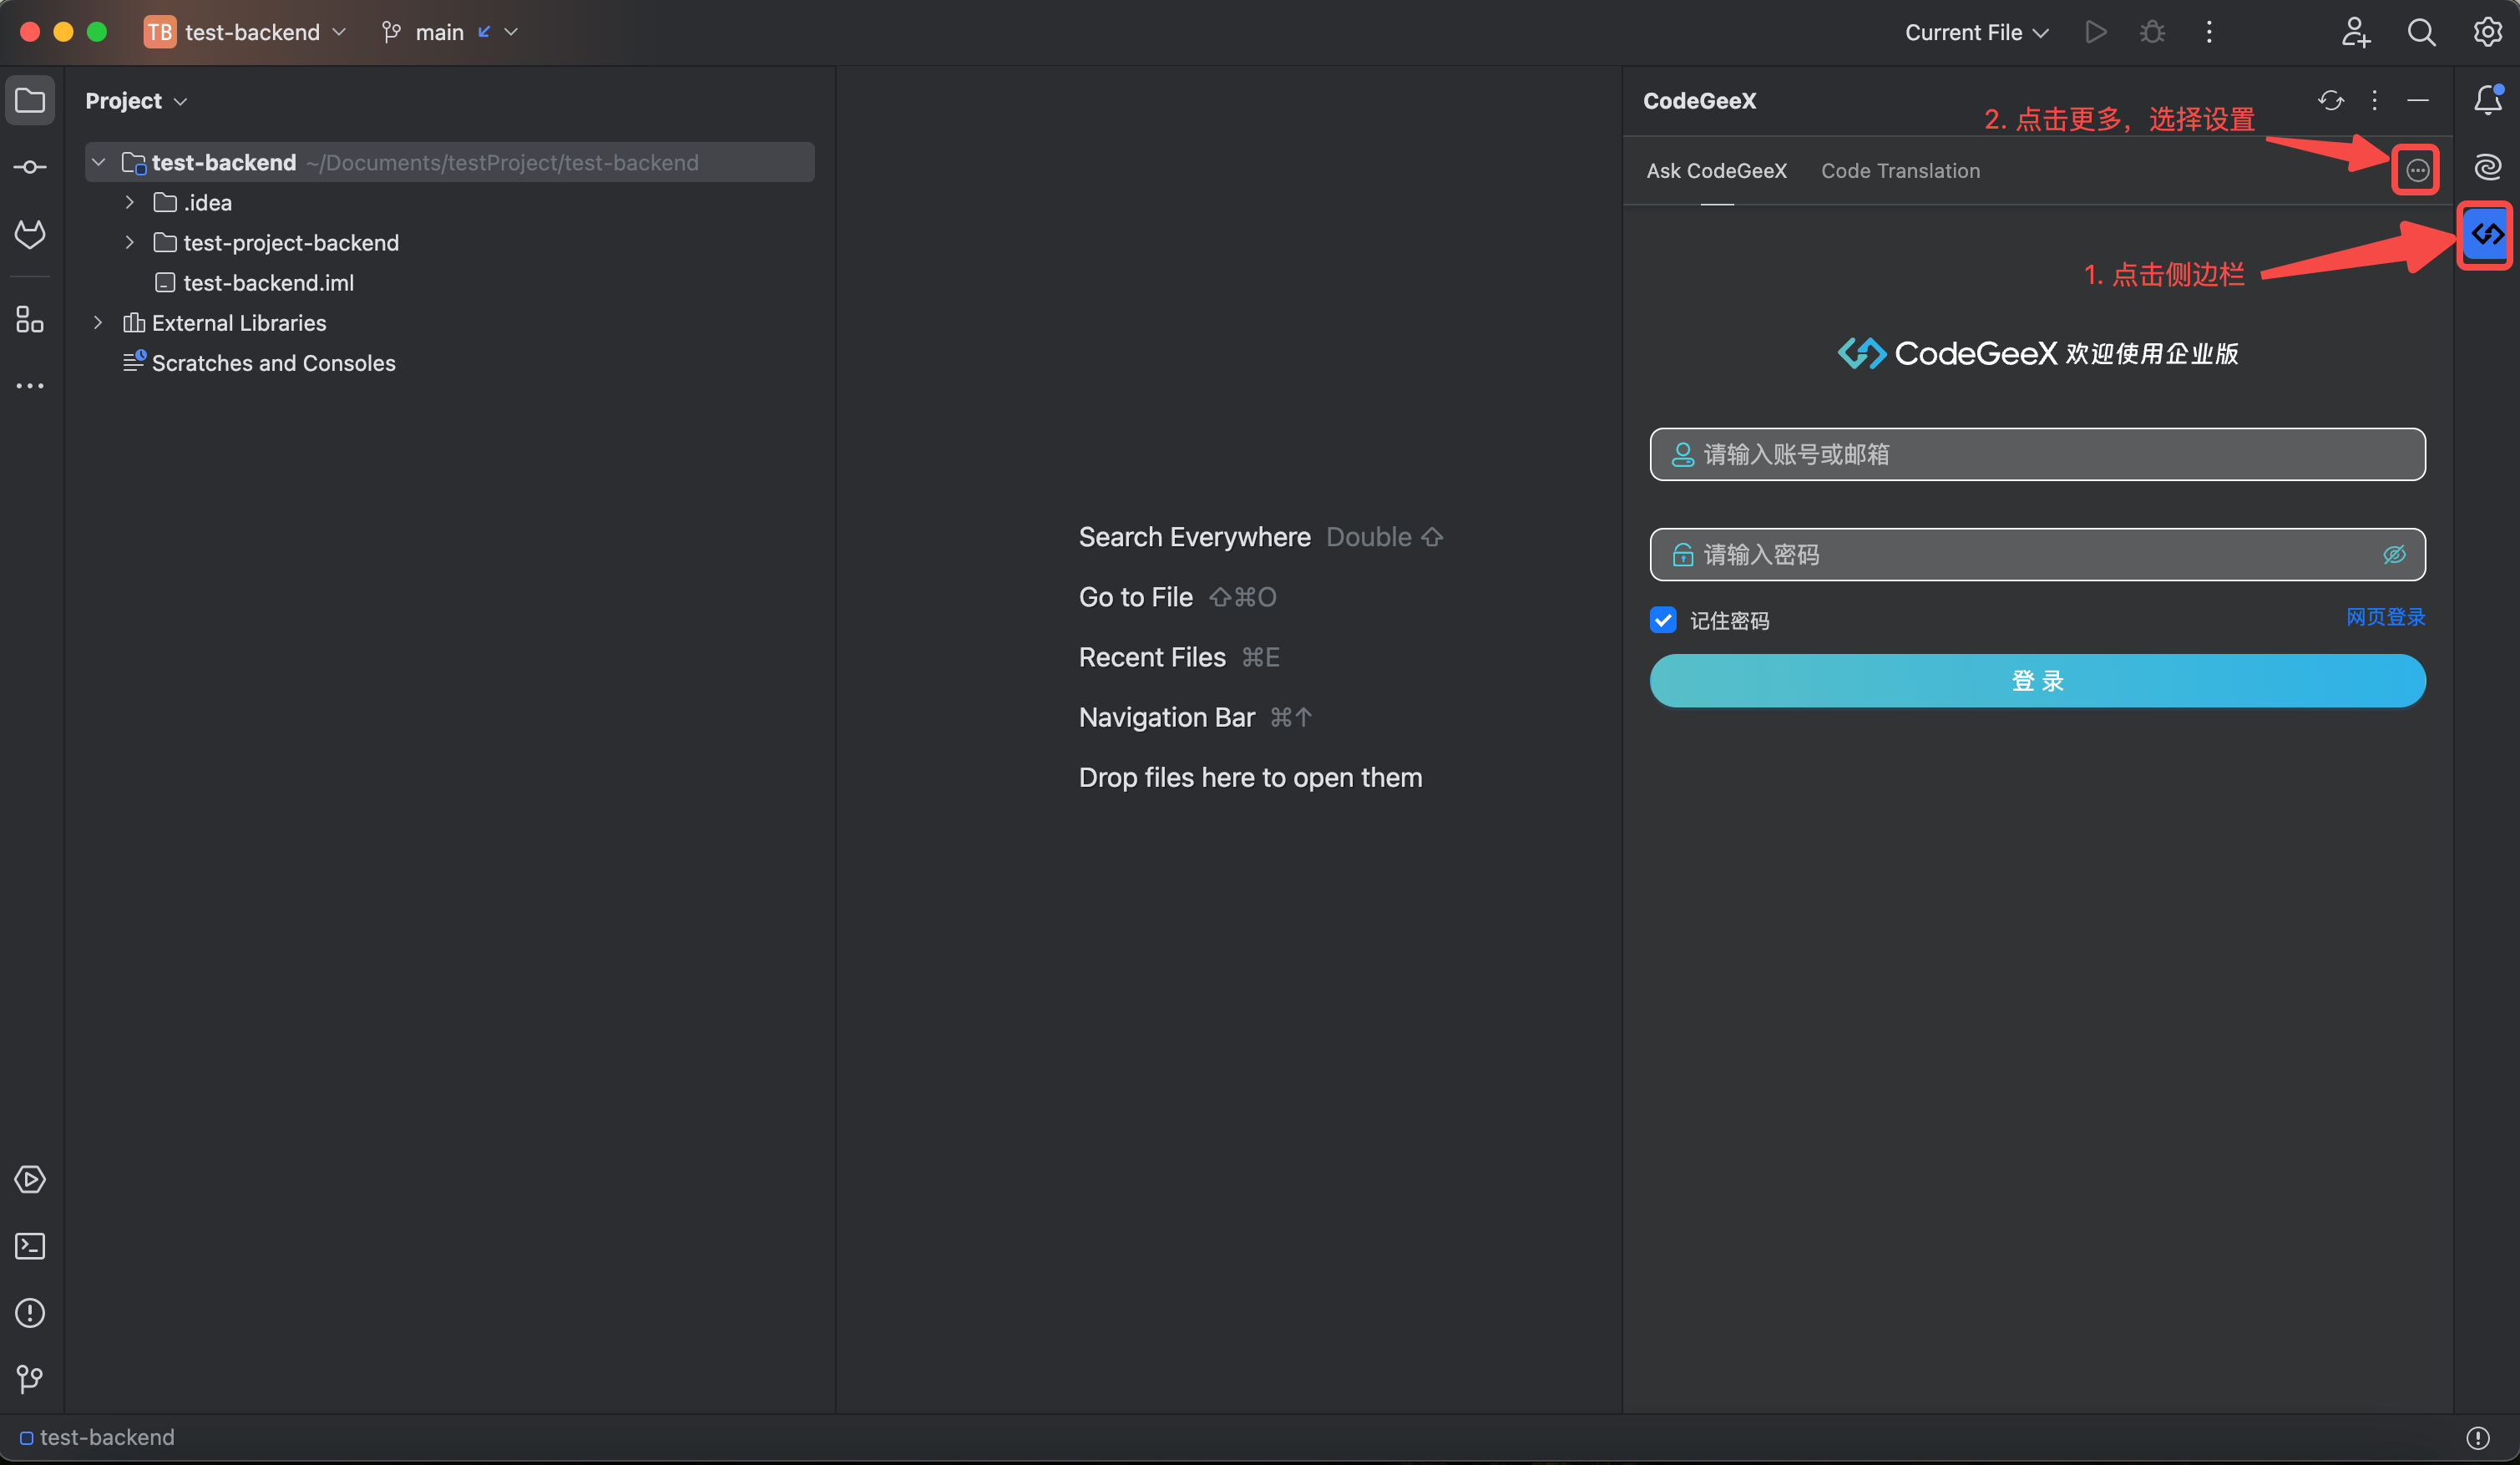Switch to Code Translation tab
Image resolution: width=2520 pixels, height=1465 pixels.
coord(1900,171)
